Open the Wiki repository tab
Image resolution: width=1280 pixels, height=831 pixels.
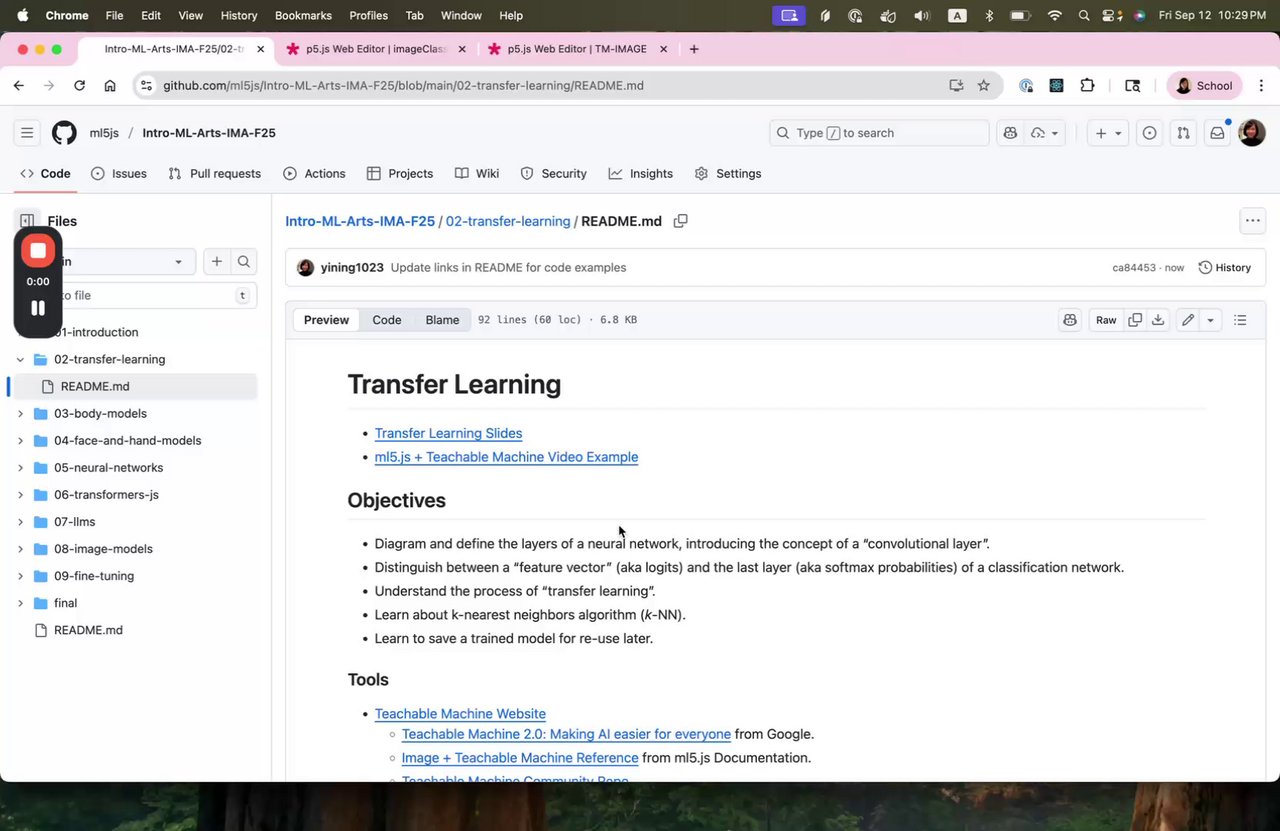pos(477,174)
